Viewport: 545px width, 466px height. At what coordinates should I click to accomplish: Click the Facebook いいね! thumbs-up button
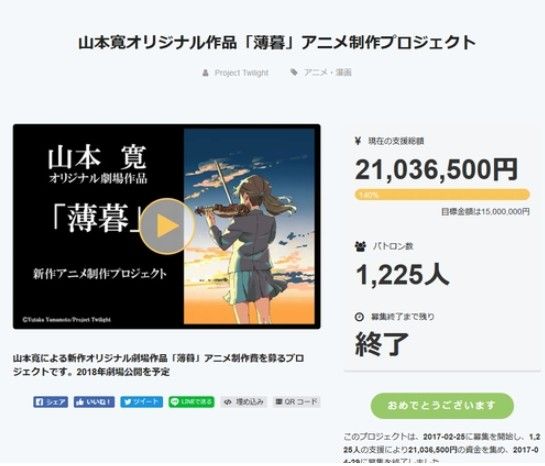[94, 402]
